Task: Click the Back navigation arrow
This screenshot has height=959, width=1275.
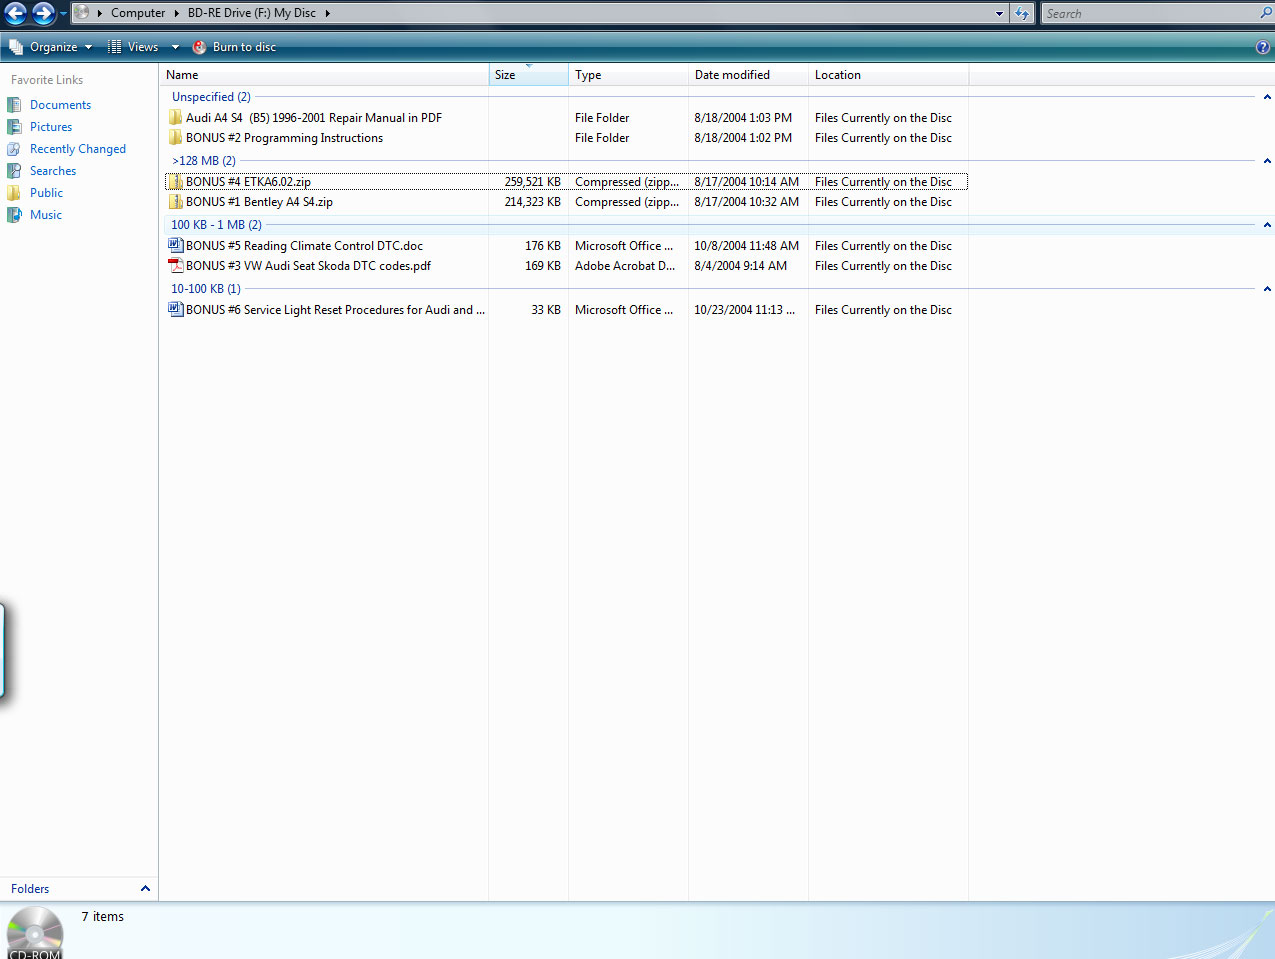Action: coord(16,13)
